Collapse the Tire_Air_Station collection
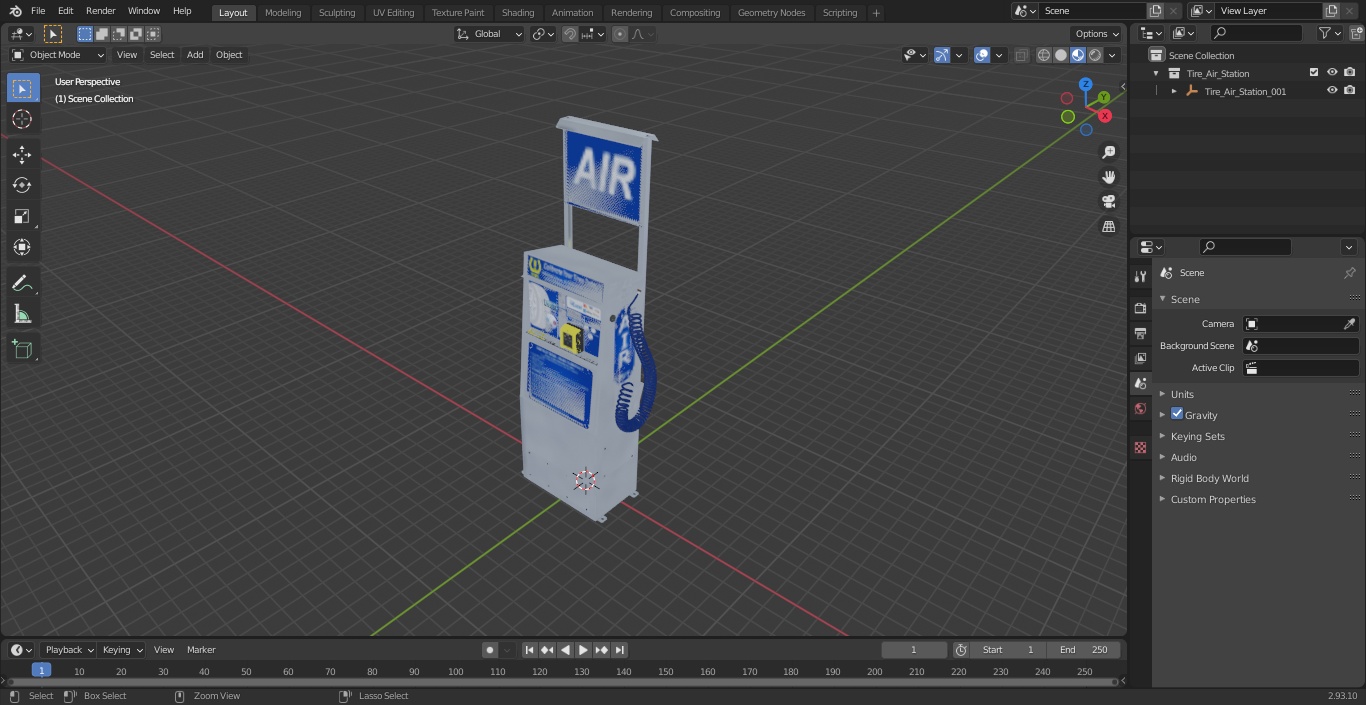The height and width of the screenshot is (705, 1366). pos(1156,73)
